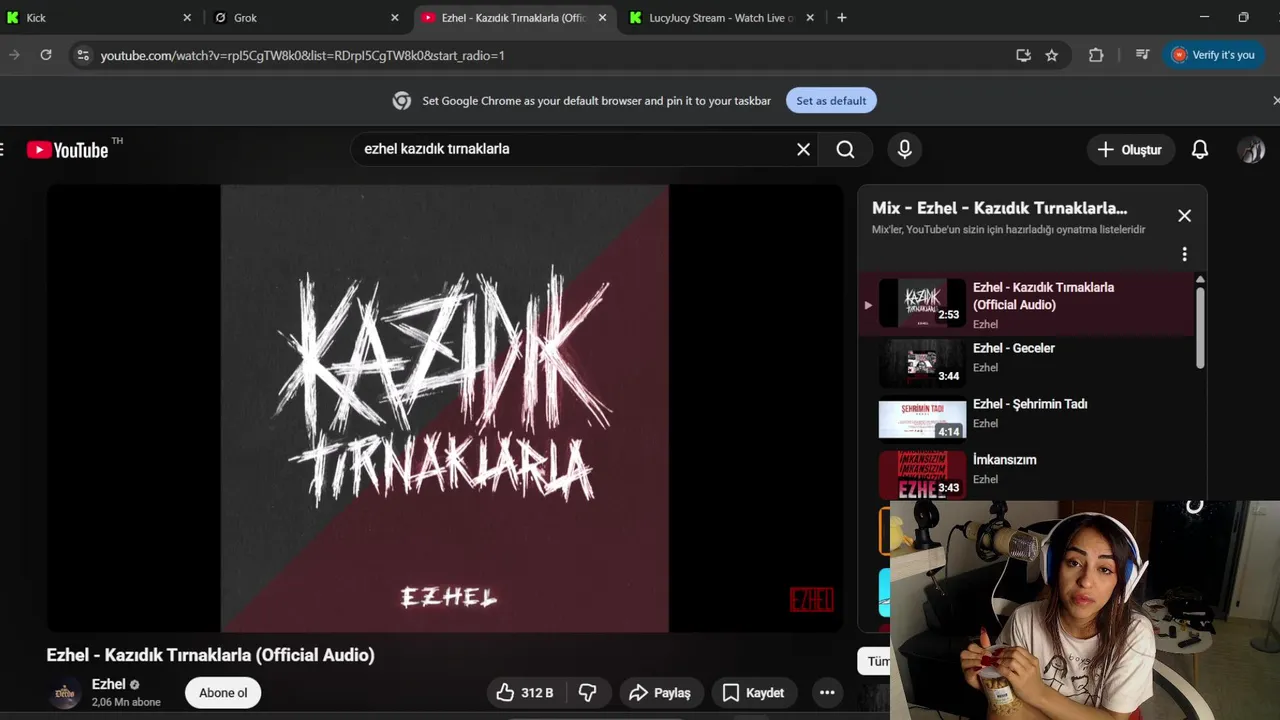
Task: Open the Ezhel channel avatar
Action: pyautogui.click(x=65, y=693)
